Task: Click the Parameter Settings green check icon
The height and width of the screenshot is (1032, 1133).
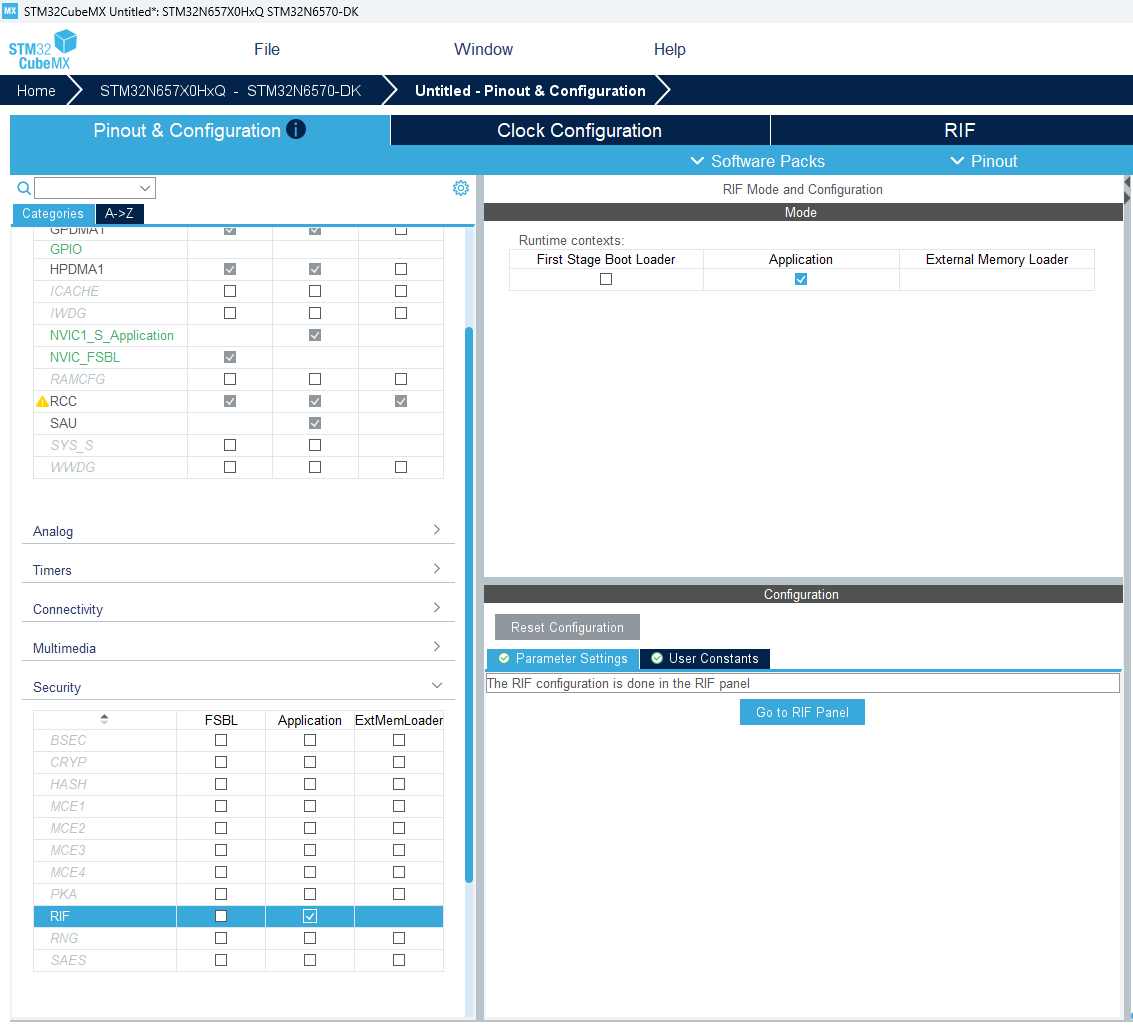Action: point(504,658)
